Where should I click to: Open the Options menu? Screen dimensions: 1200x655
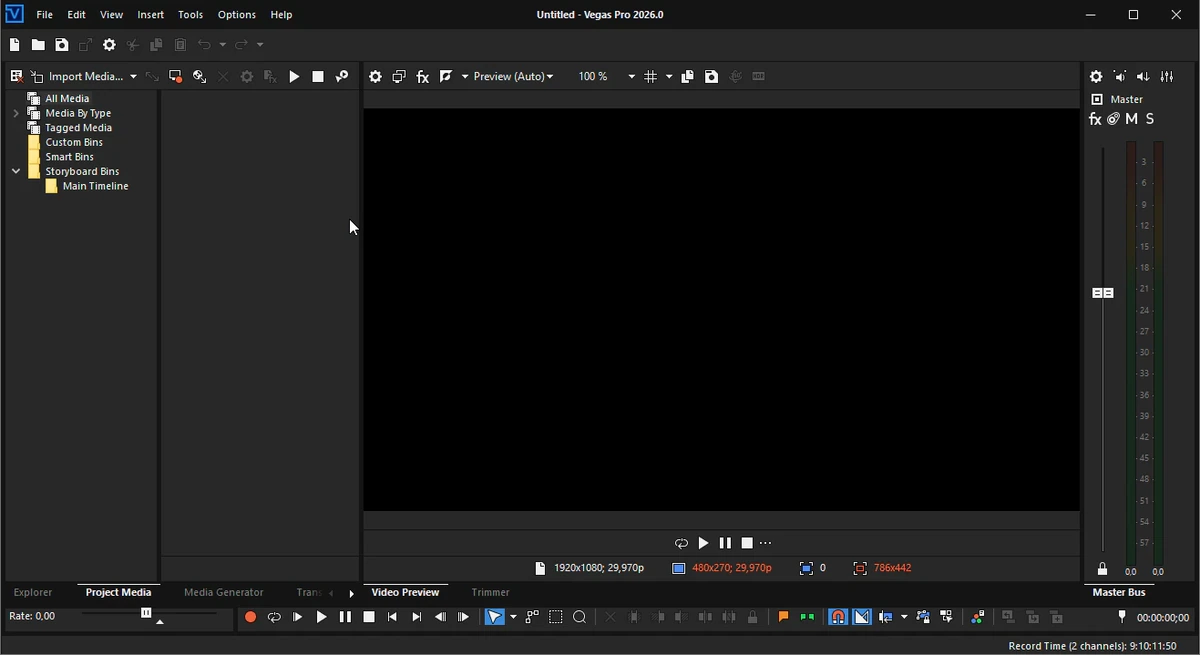click(237, 15)
